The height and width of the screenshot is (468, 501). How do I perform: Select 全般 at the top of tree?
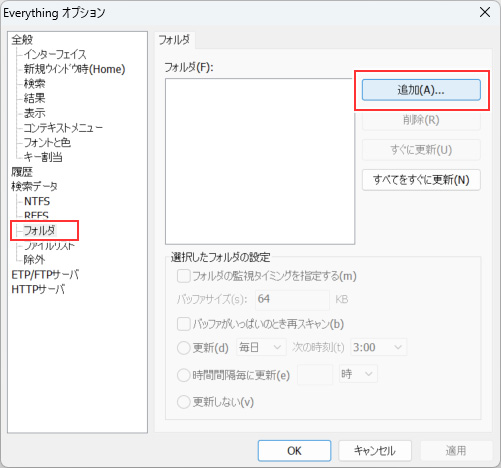(22, 40)
